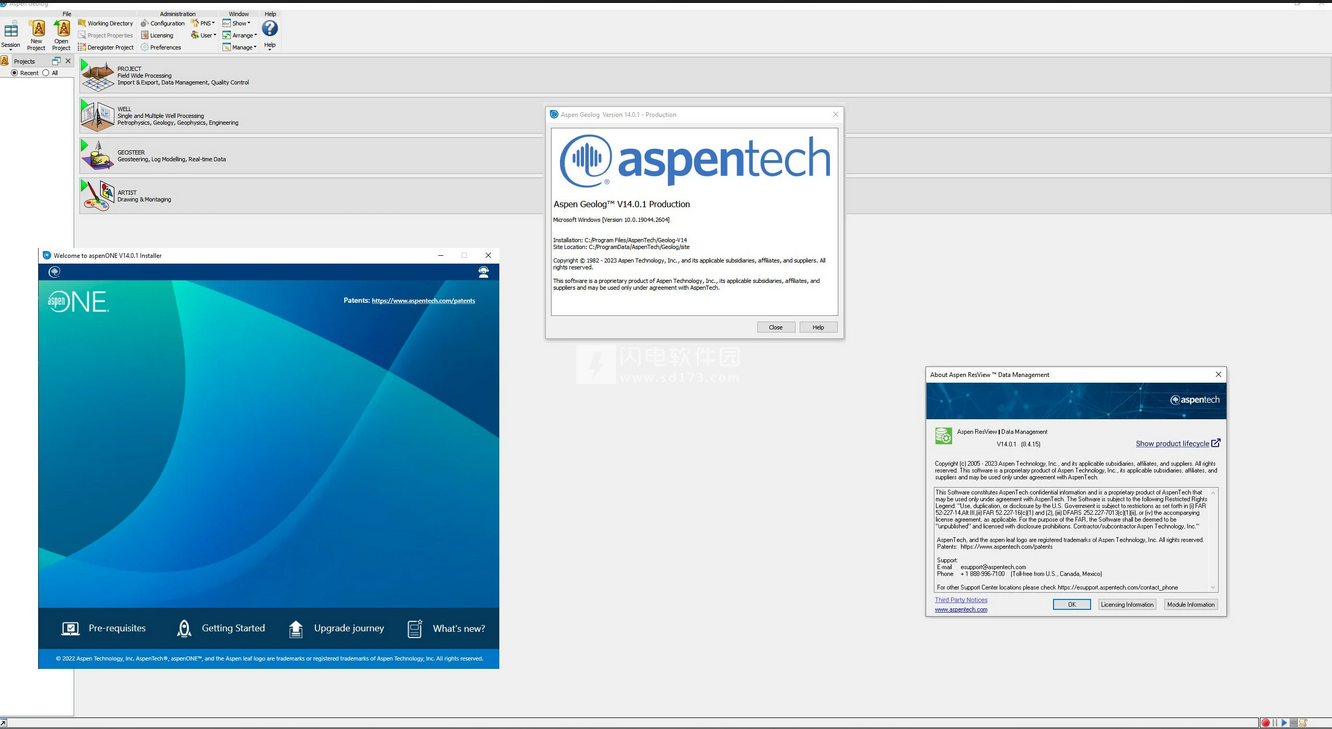Click Show product lifecycle link
Viewport: 1332px width, 729px height.
[1172, 444]
